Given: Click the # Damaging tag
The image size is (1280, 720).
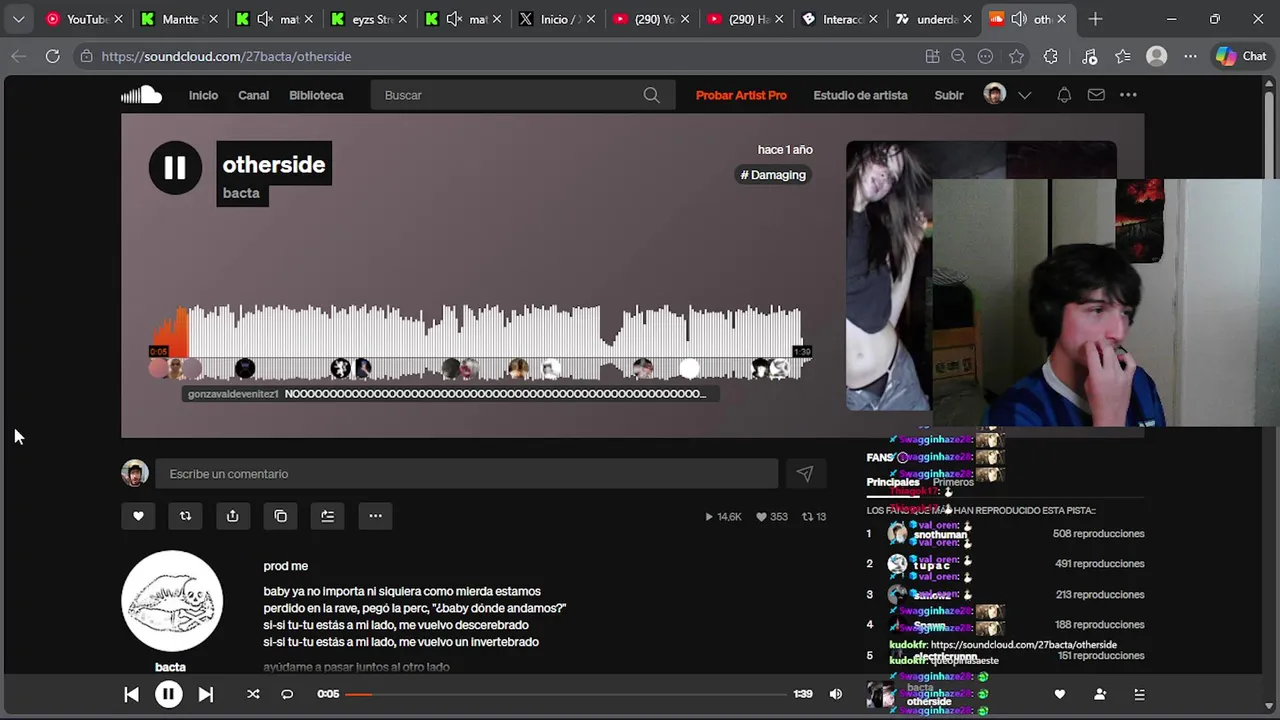Looking at the screenshot, I should point(773,175).
